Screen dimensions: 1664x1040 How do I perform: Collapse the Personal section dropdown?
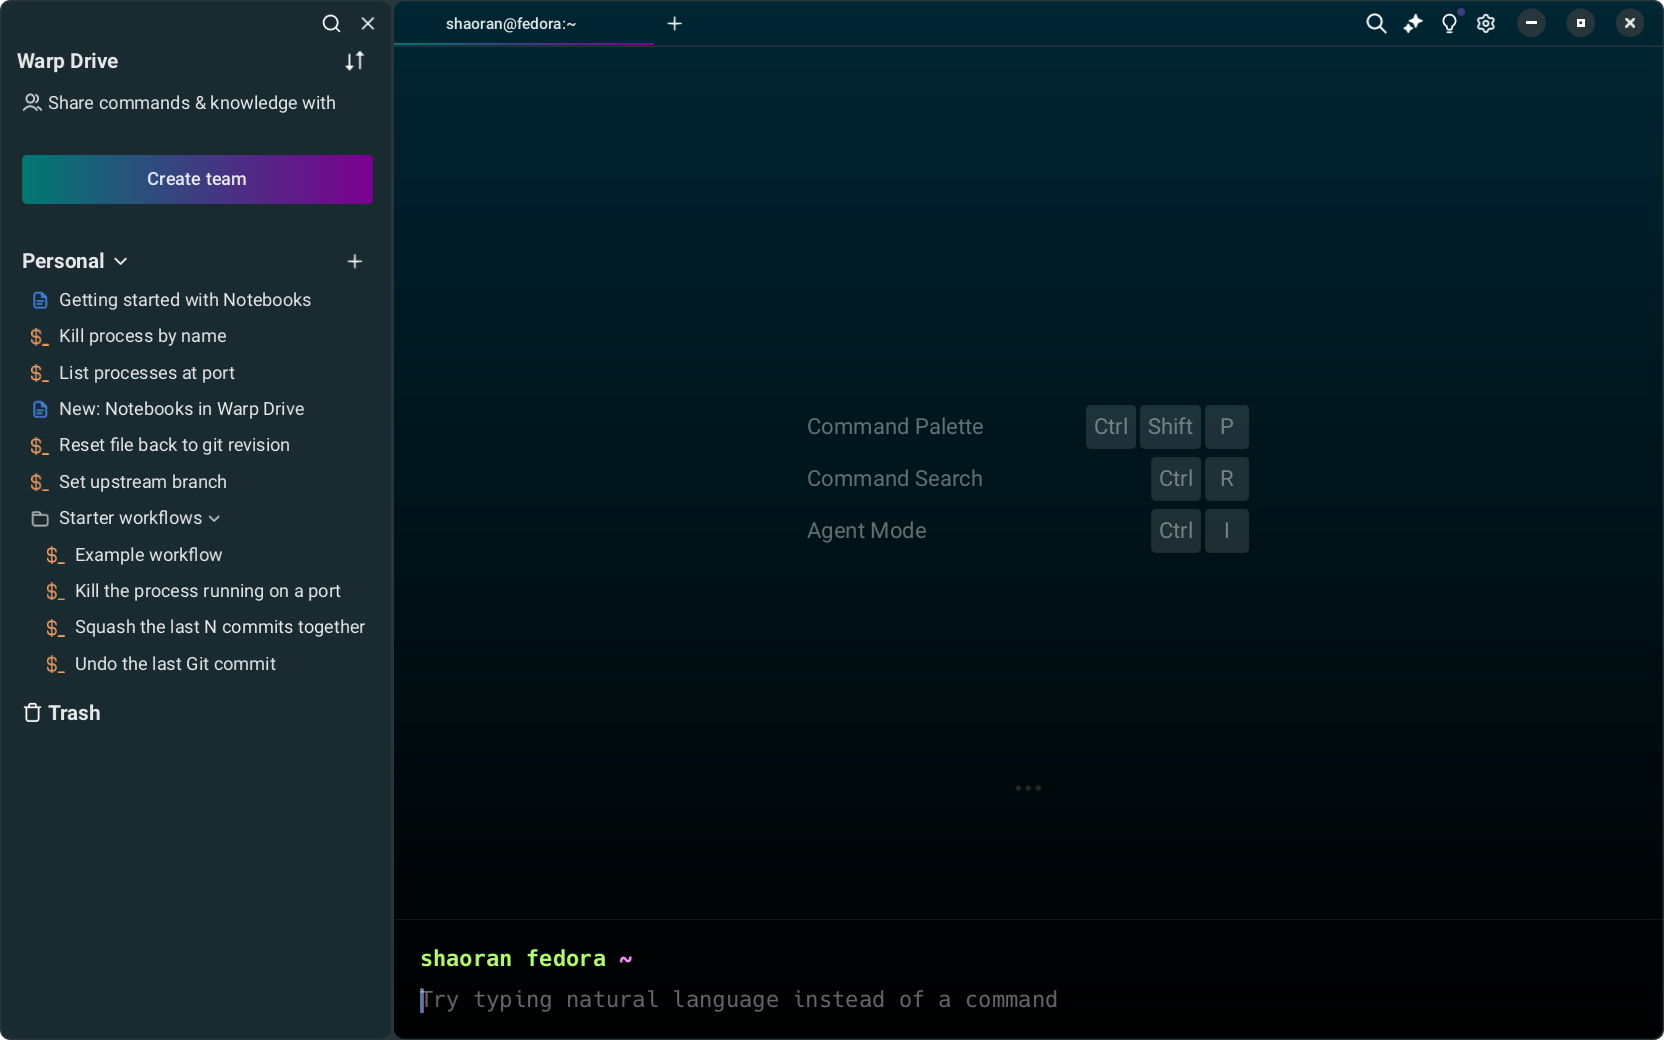pyautogui.click(x=121, y=261)
